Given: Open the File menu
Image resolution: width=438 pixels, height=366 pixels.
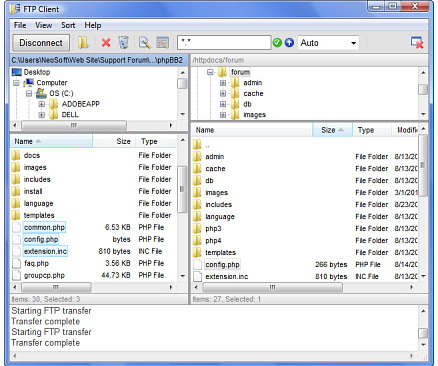Looking at the screenshot, I should coord(20,25).
